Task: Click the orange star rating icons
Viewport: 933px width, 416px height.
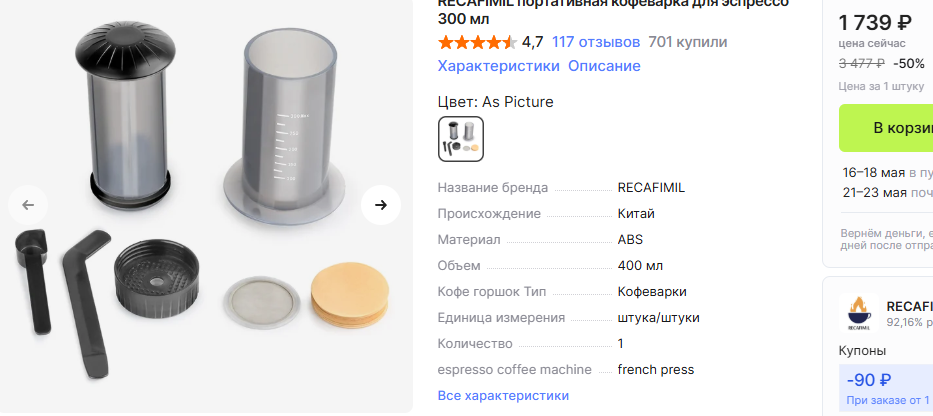Action: click(477, 42)
